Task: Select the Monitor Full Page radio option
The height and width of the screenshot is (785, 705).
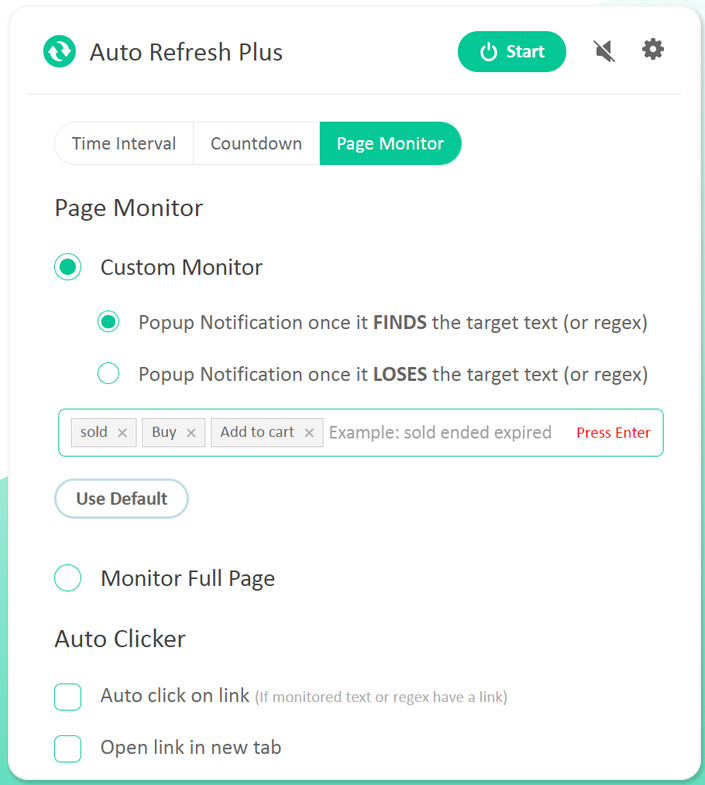Action: (68, 578)
